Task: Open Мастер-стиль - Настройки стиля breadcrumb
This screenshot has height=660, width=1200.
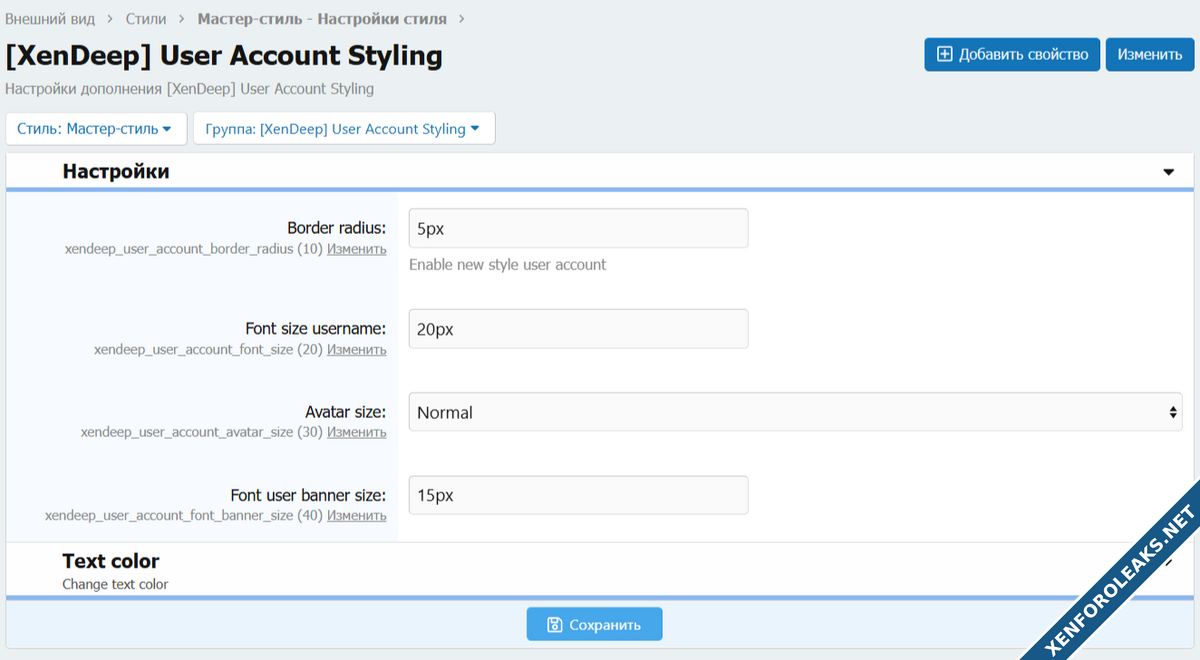Action: click(322, 19)
